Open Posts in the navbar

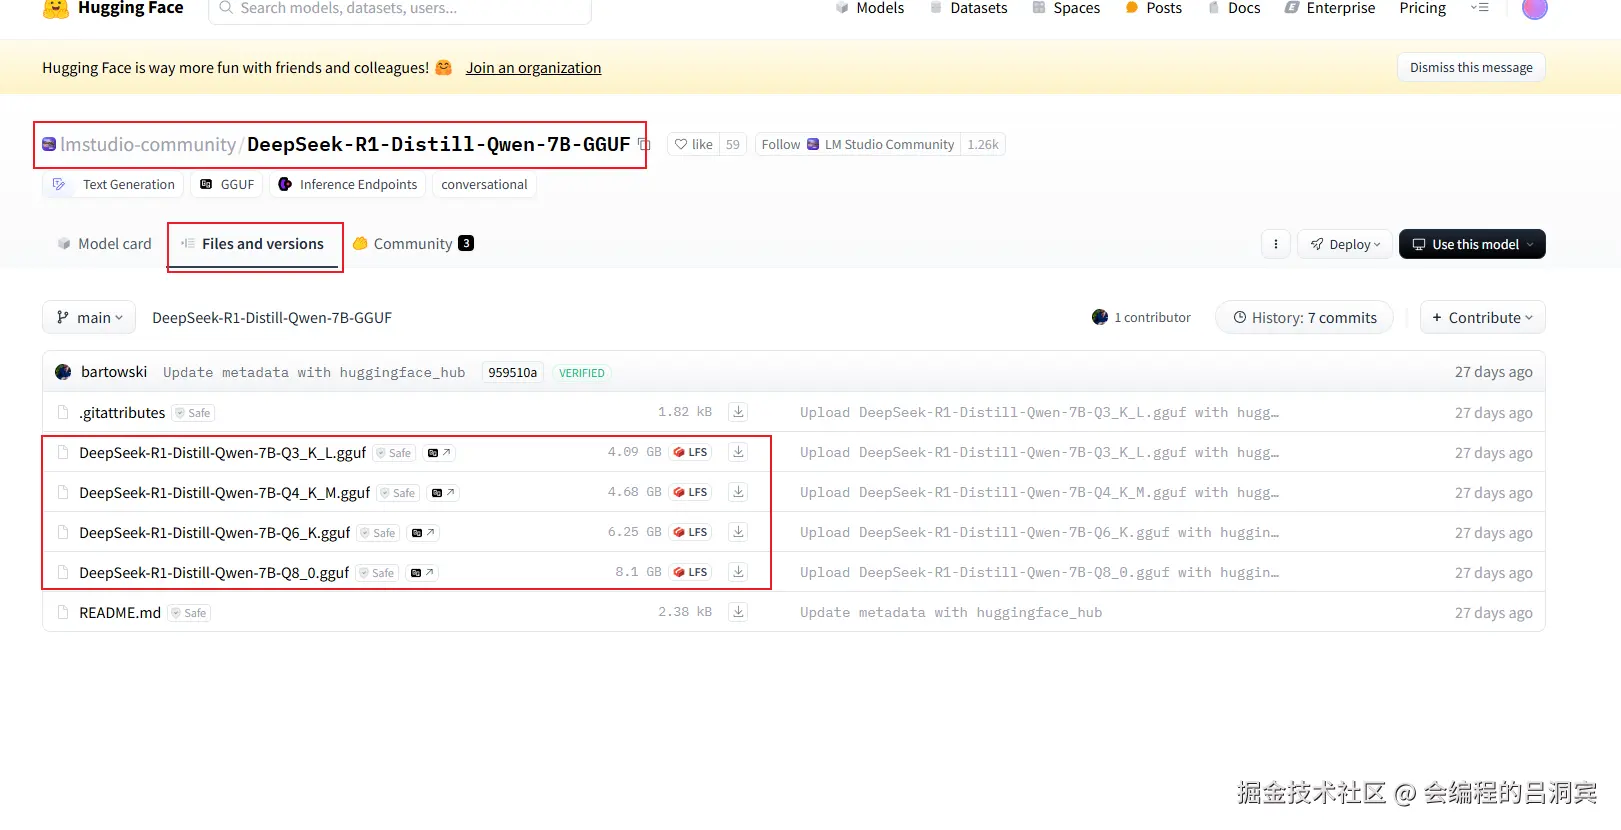click(1153, 8)
